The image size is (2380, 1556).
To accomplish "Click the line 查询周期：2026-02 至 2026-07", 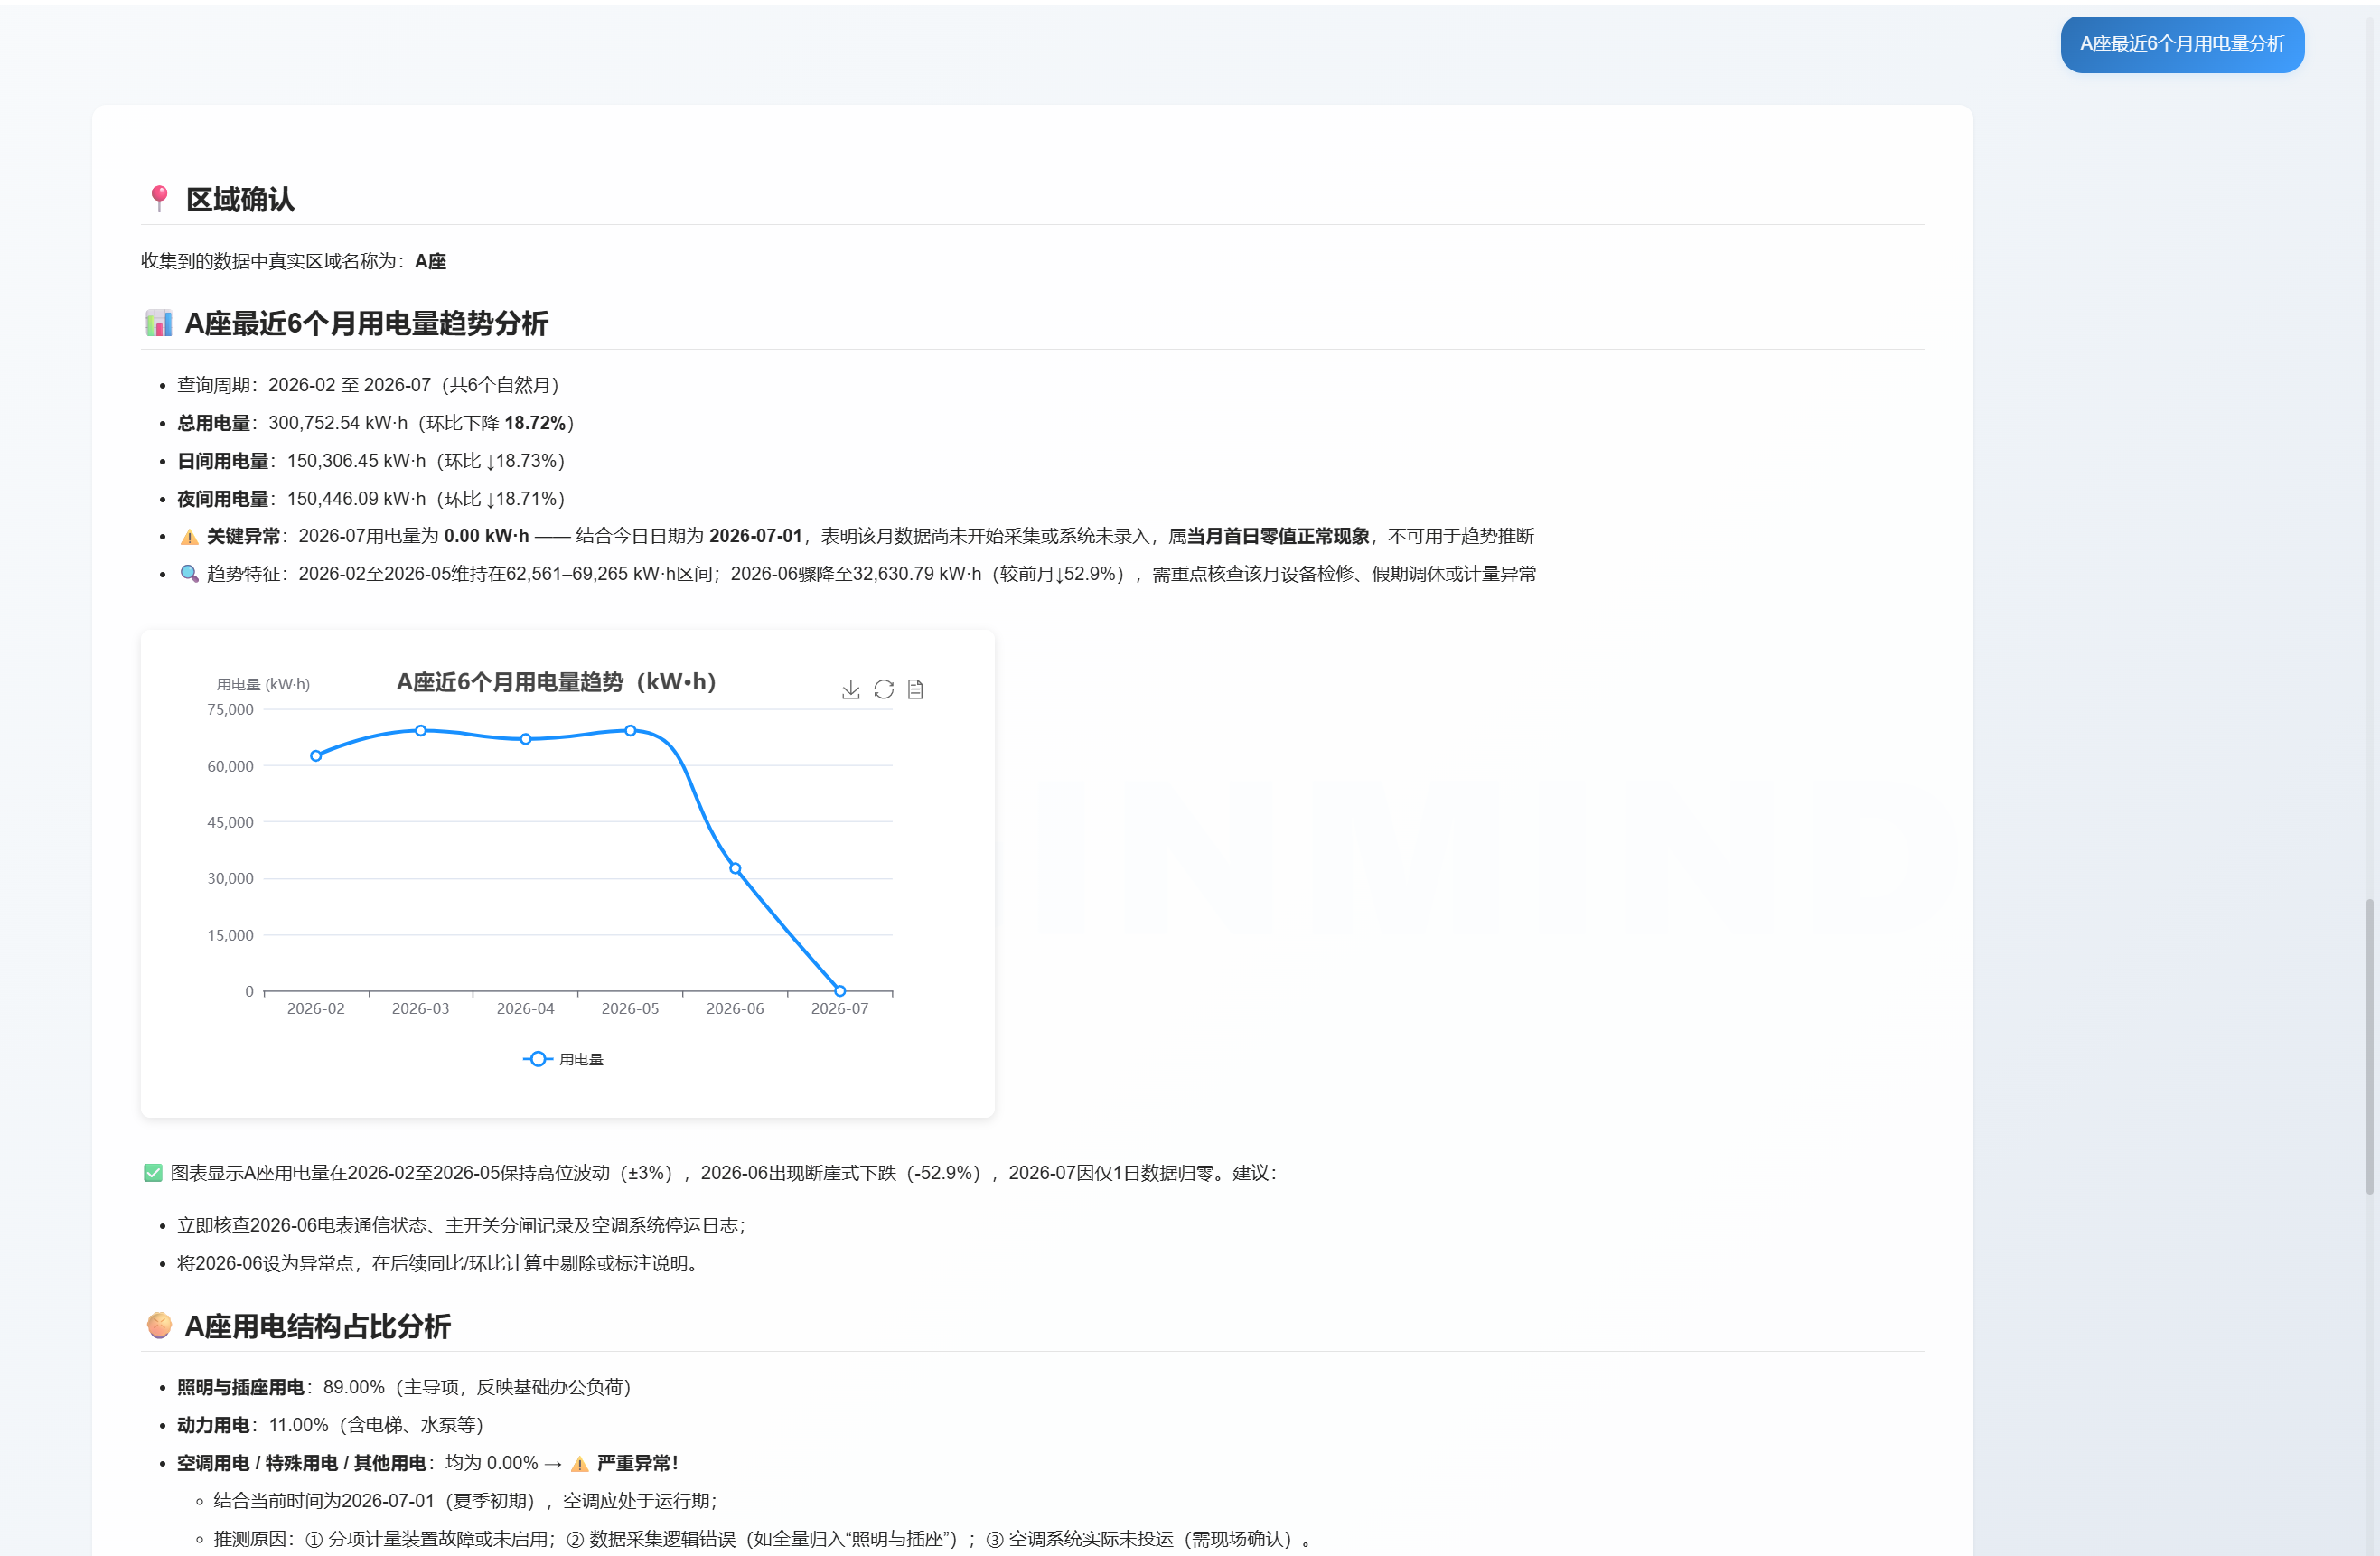I will pyautogui.click(x=368, y=385).
